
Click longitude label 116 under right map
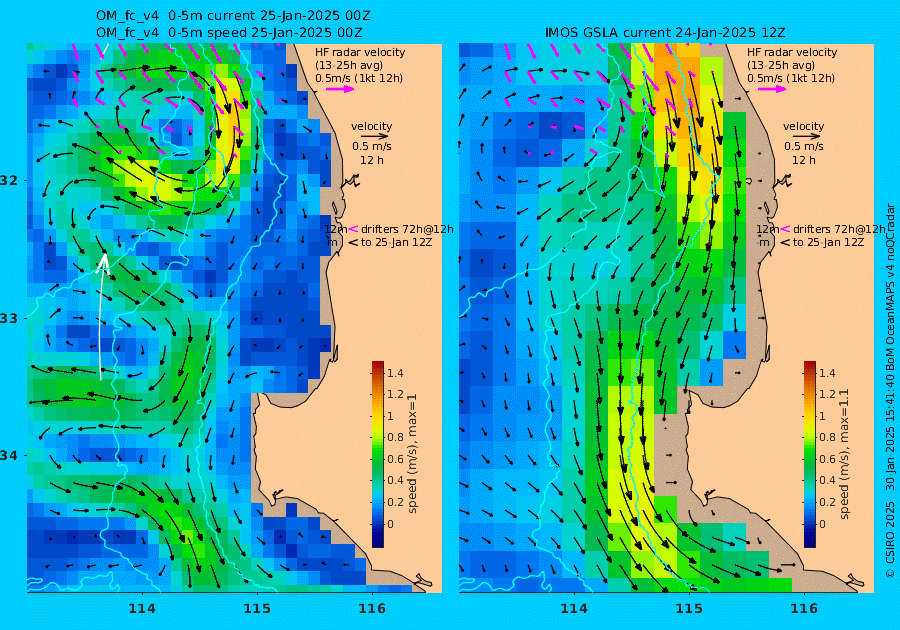(x=804, y=609)
